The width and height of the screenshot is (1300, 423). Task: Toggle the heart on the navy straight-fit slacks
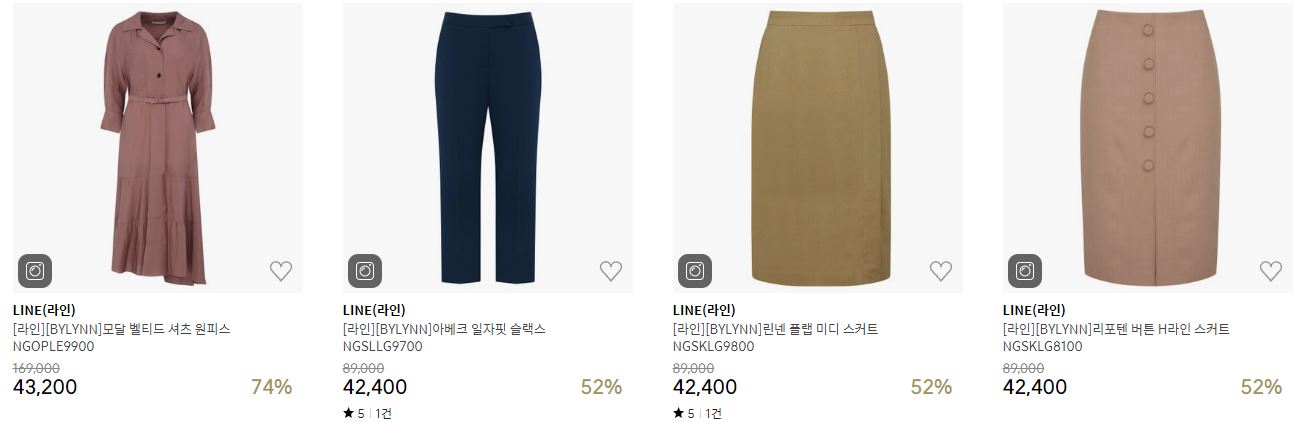click(x=611, y=271)
